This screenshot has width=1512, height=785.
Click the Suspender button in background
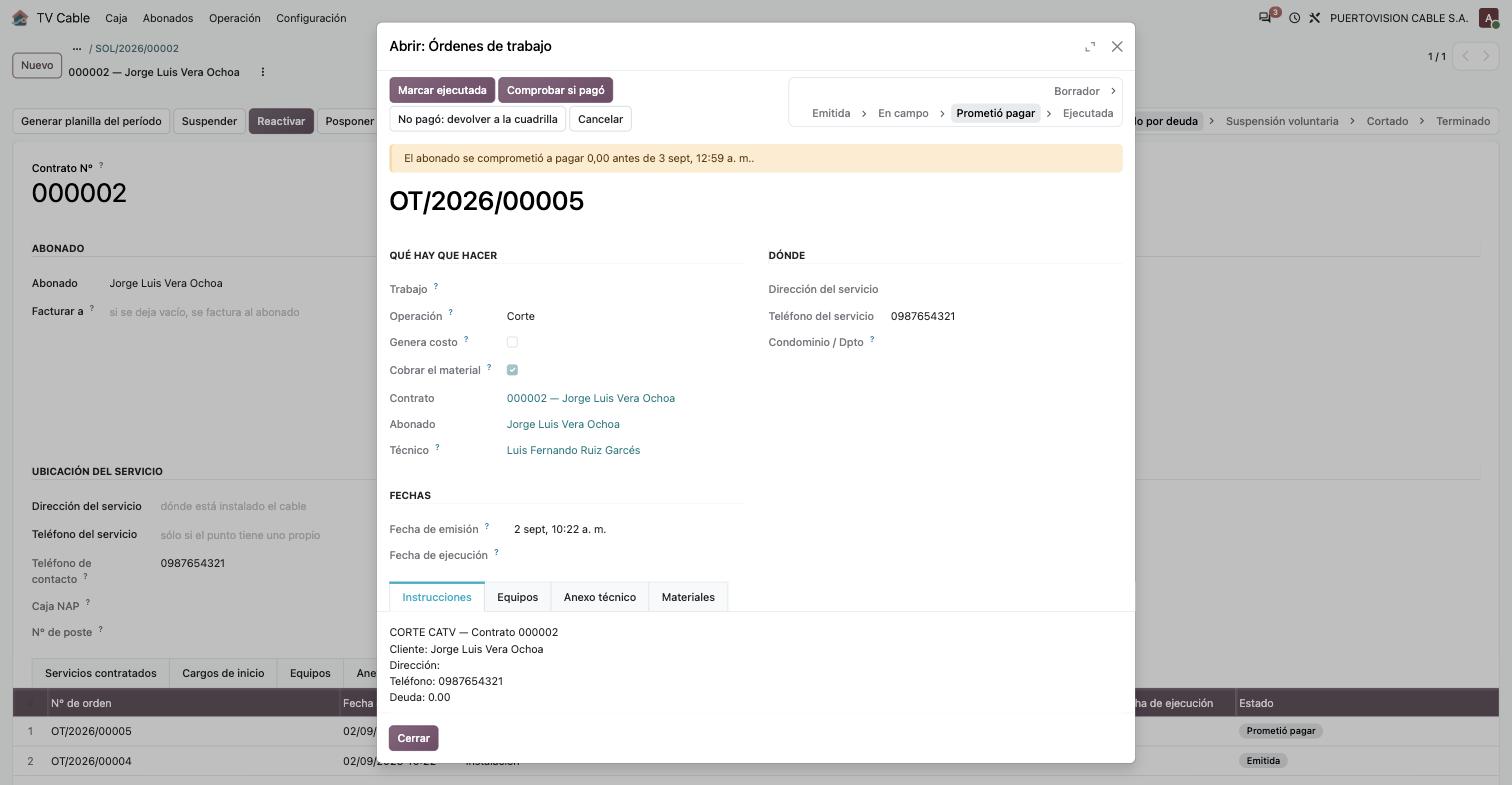(x=209, y=121)
